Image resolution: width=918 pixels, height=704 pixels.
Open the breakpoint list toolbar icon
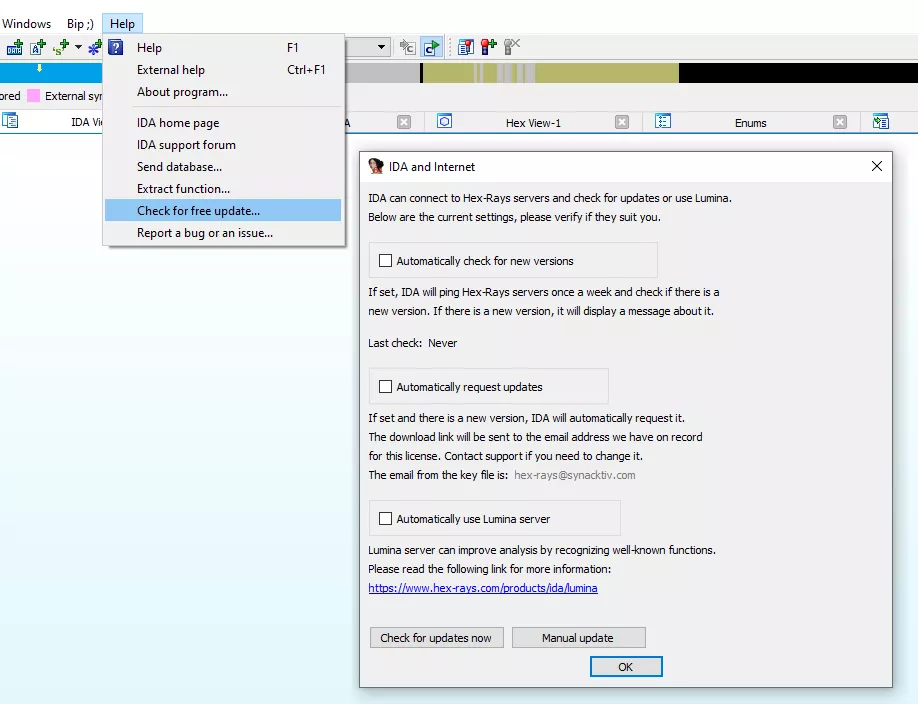tap(466, 47)
